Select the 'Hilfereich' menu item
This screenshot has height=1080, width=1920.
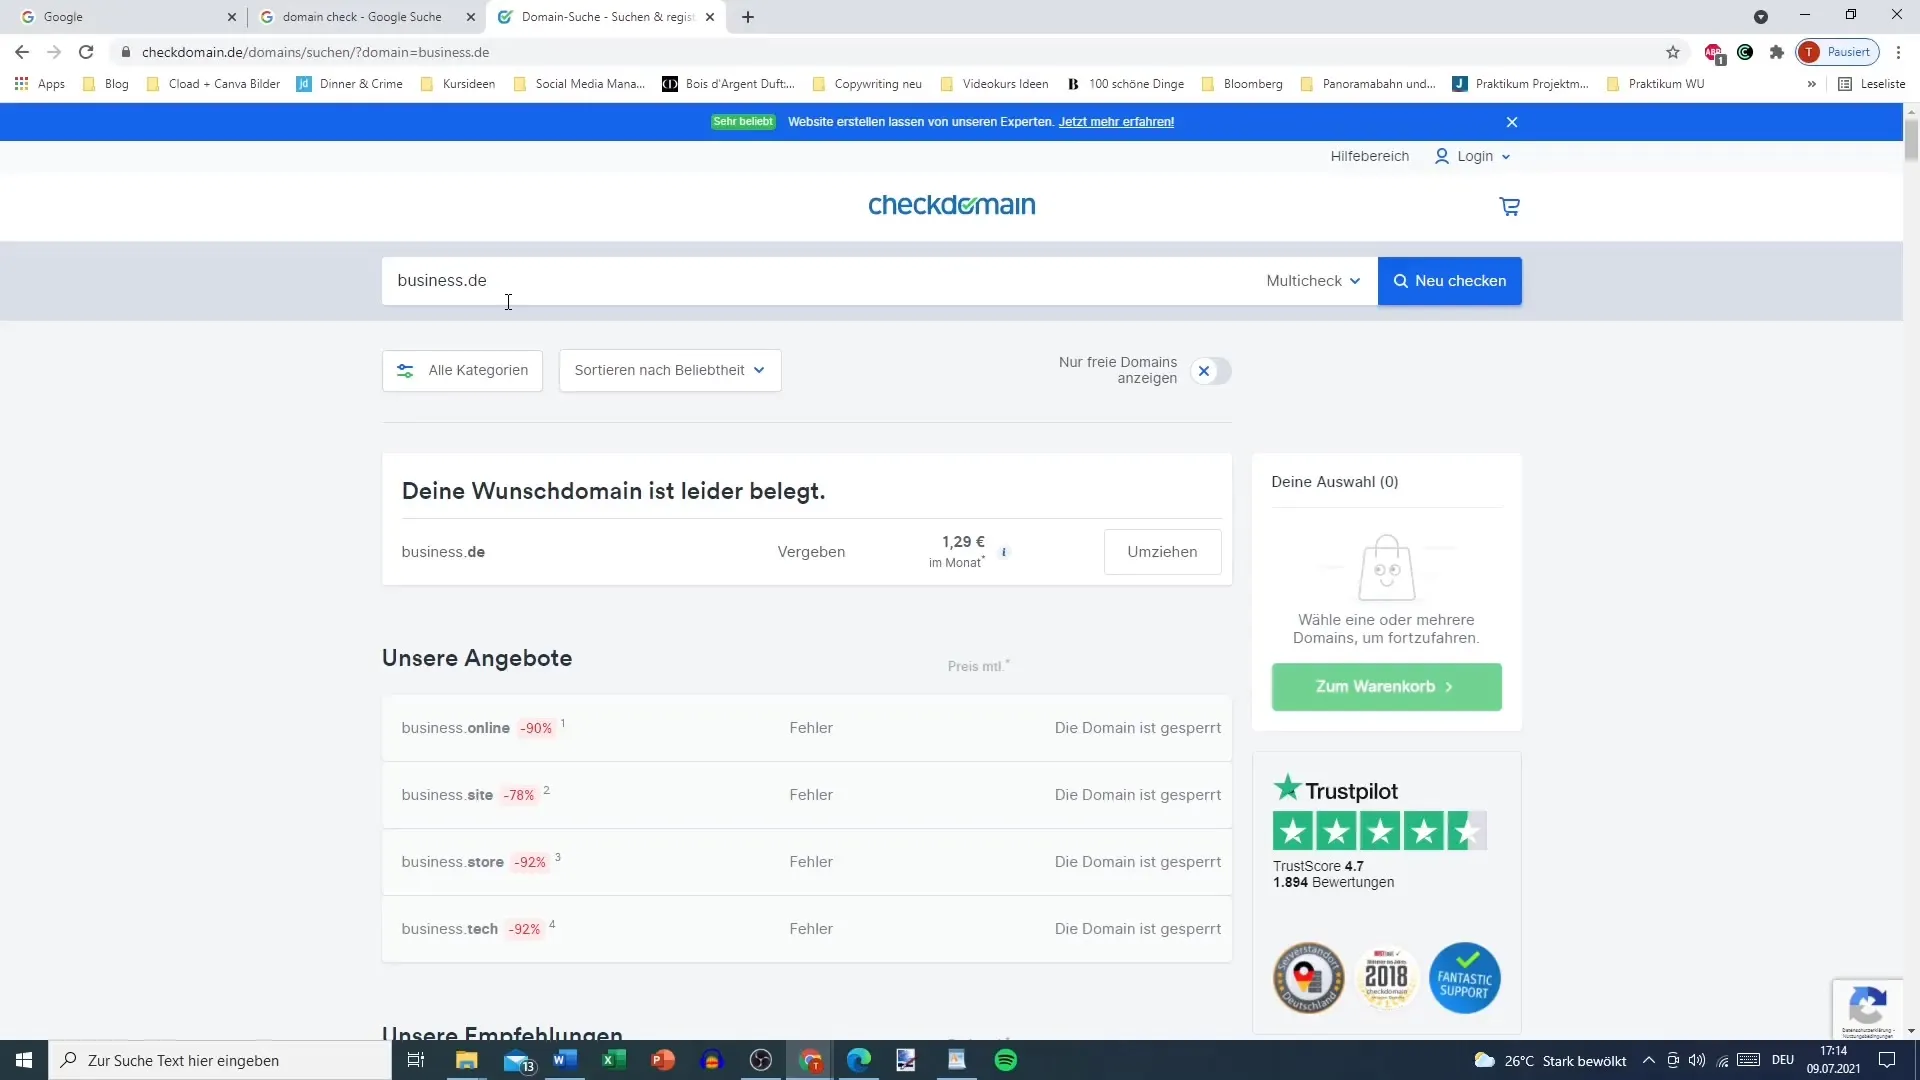pos(1370,156)
